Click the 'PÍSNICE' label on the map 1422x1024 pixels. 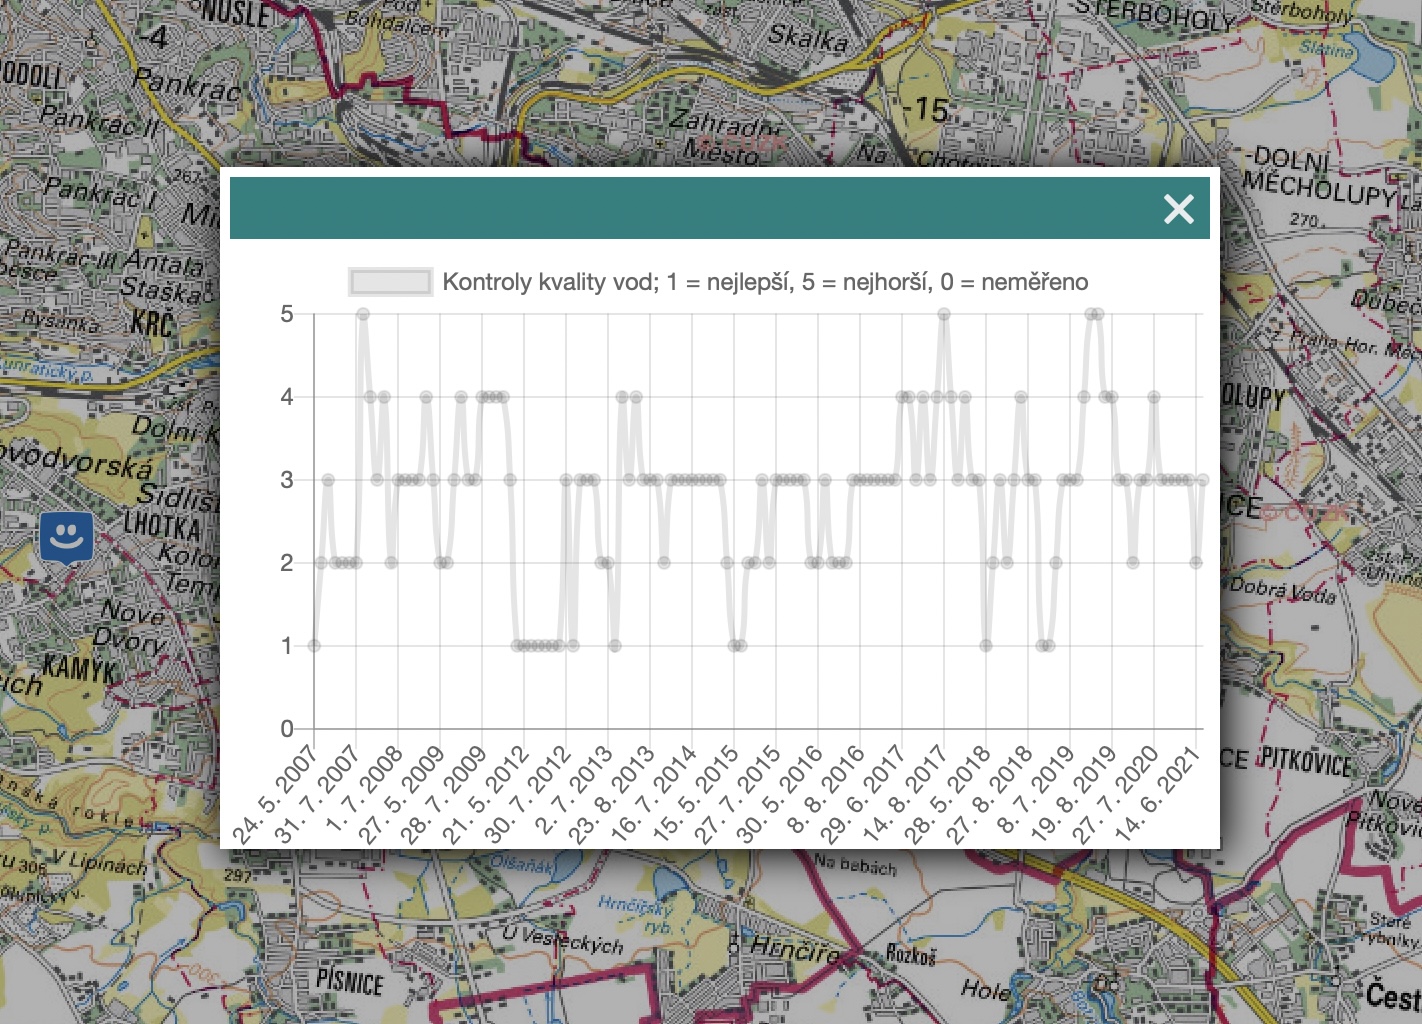click(x=349, y=981)
